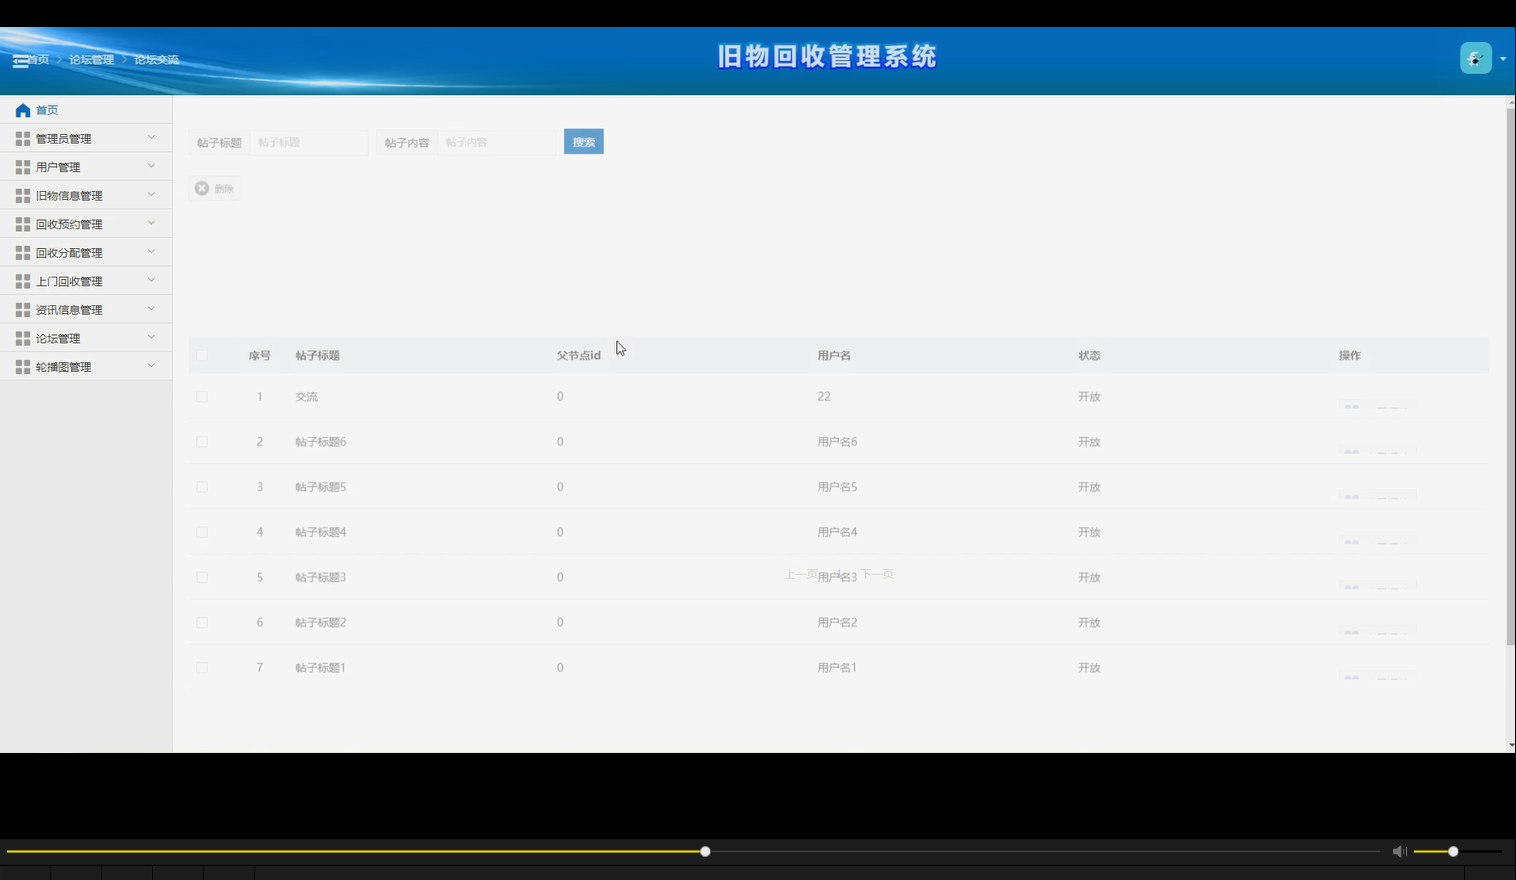
Task: Click the grid icon beside 资讯信息管理
Action: [23, 310]
